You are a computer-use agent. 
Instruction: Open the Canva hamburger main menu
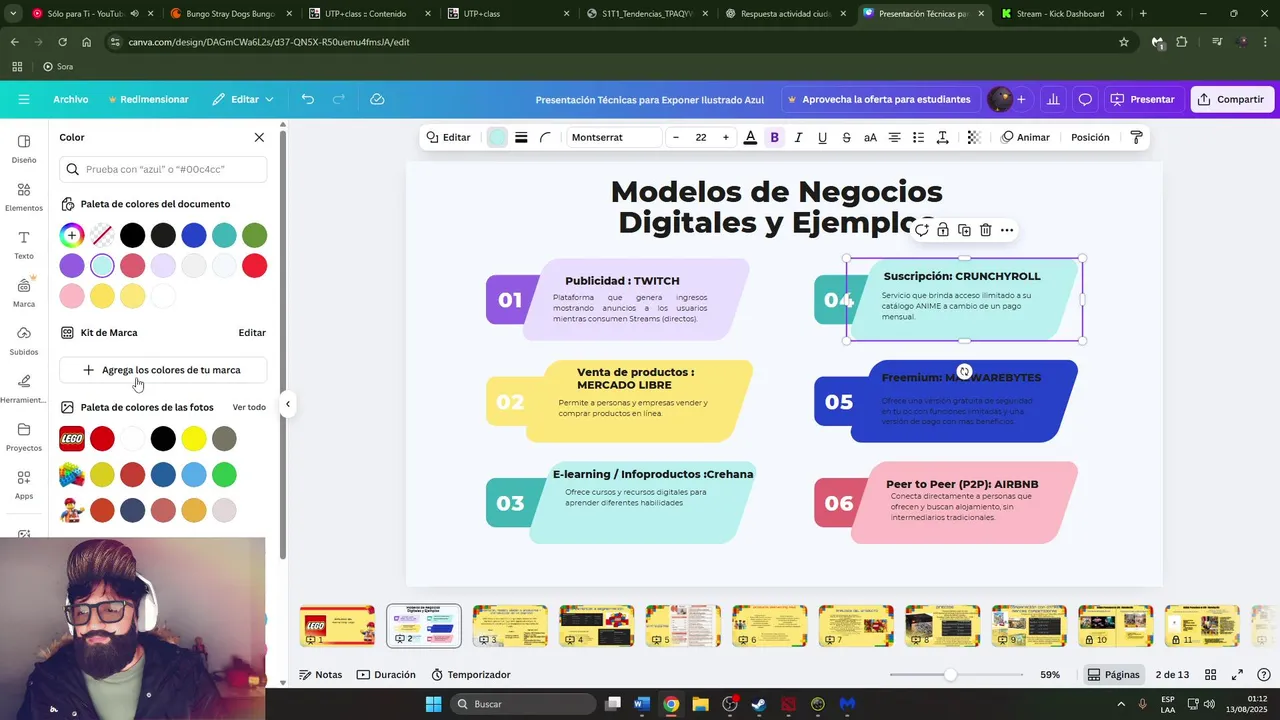tap(24, 99)
